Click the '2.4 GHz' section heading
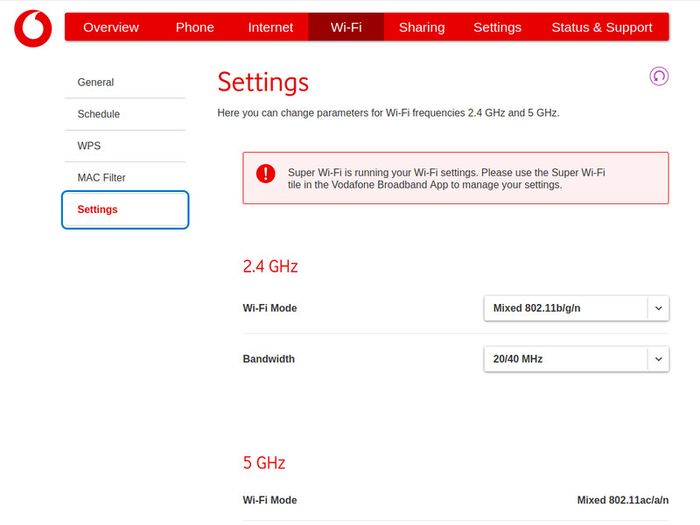Viewport: 700px width, 525px height. coord(270,267)
